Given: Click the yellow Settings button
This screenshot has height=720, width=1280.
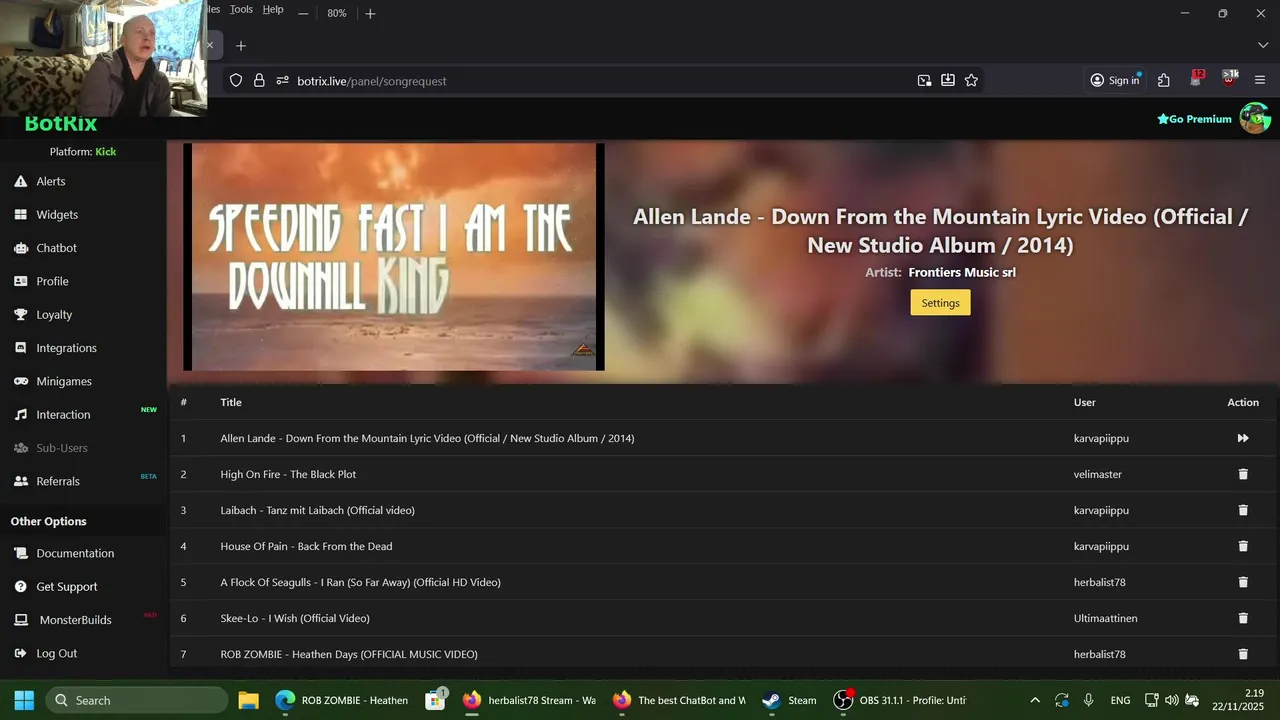Looking at the screenshot, I should (940, 303).
